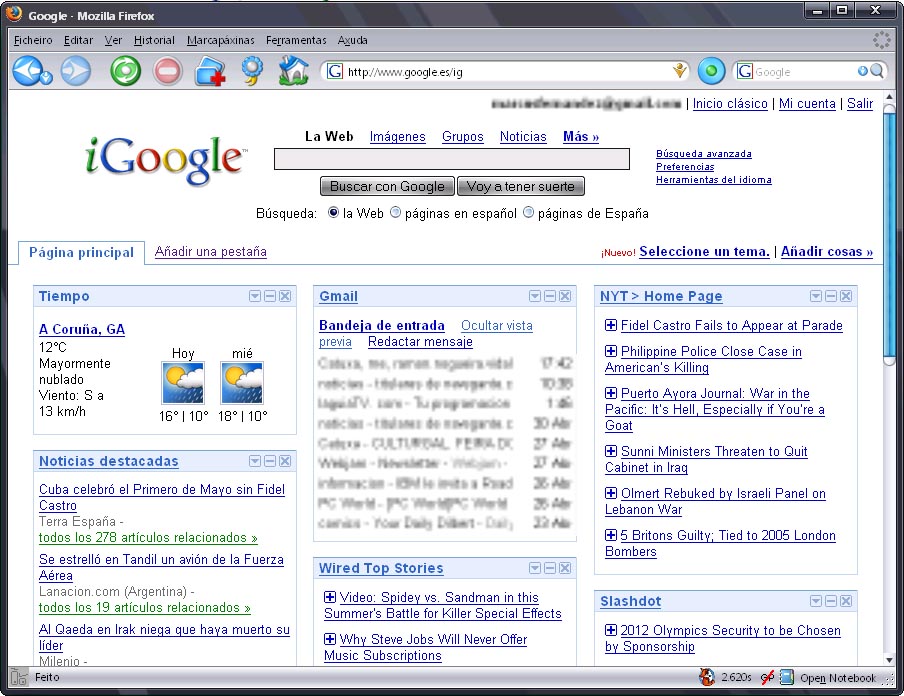Viewport: 904px width, 696px height.
Task: Click the page vertical scrollbar thumb
Action: coord(889,235)
